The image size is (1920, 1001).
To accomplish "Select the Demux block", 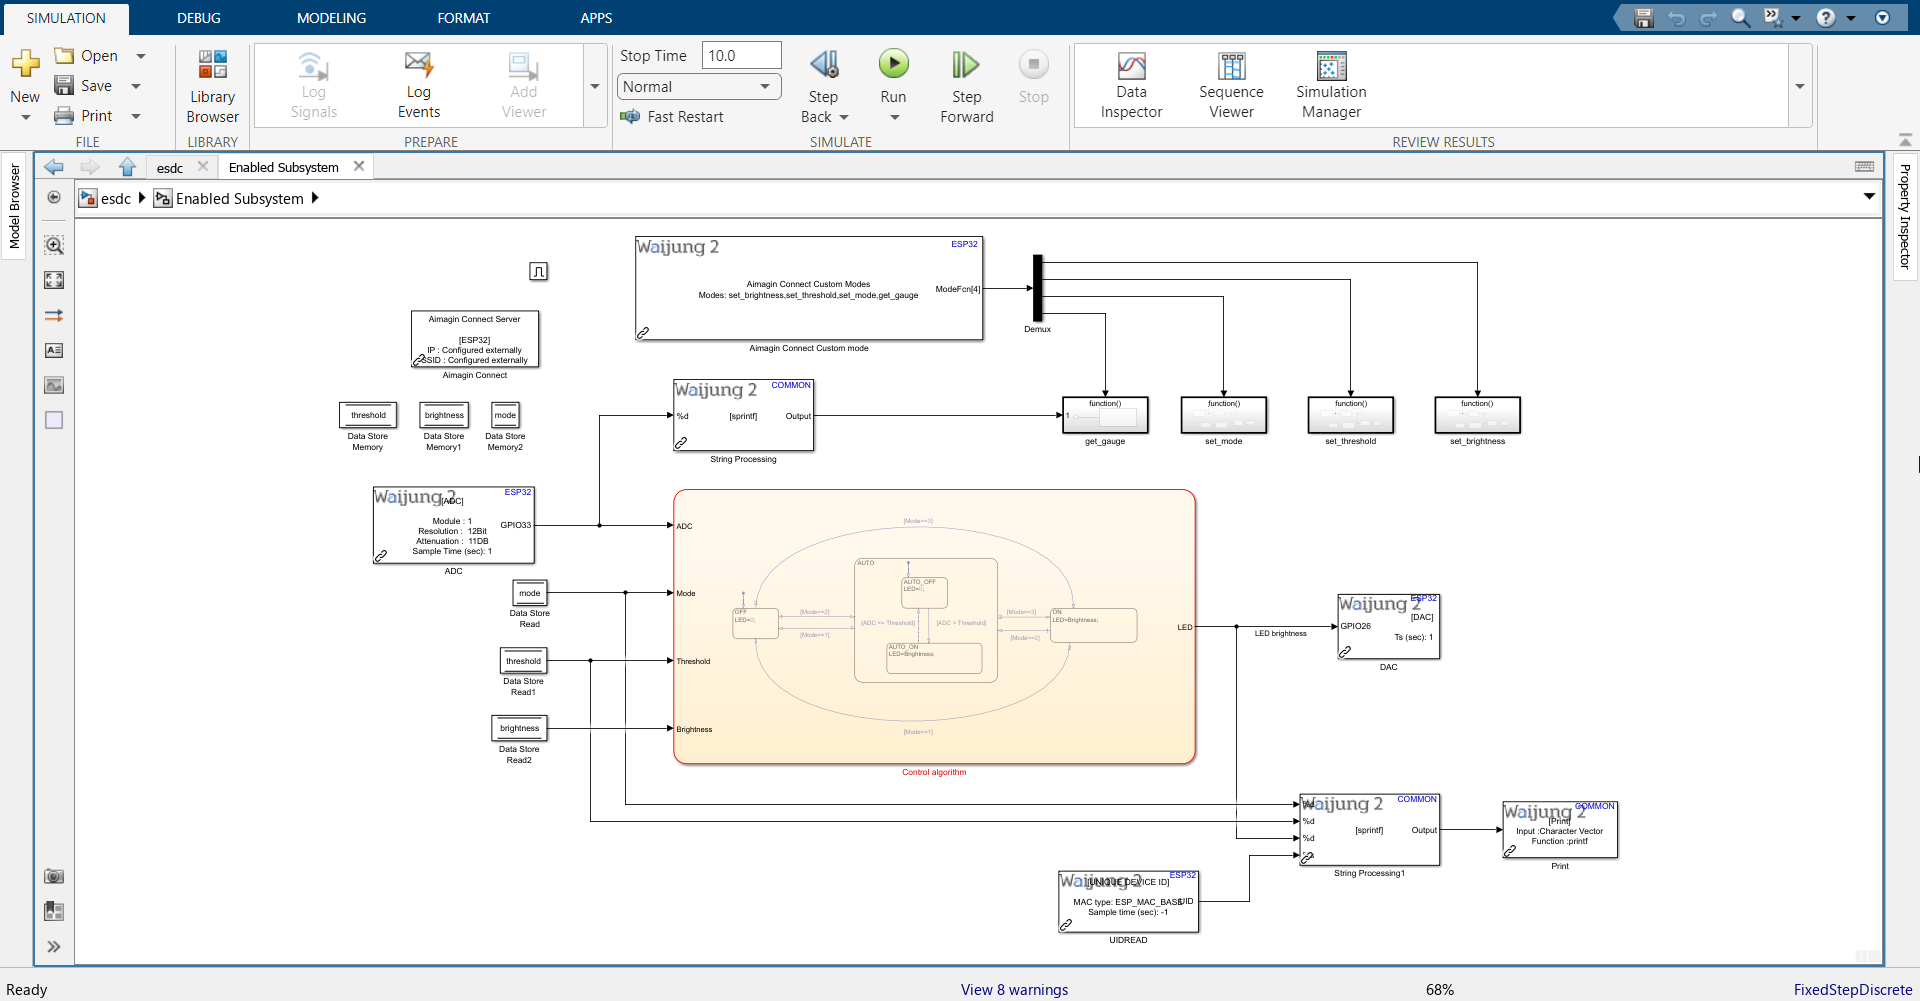I will pyautogui.click(x=1037, y=288).
